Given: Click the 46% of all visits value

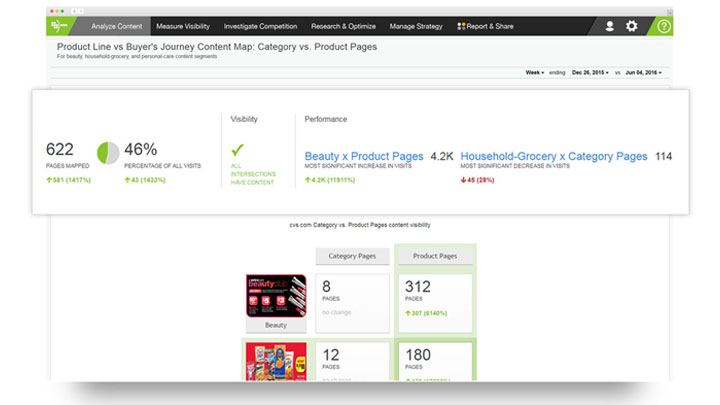Looking at the screenshot, I should pos(141,149).
